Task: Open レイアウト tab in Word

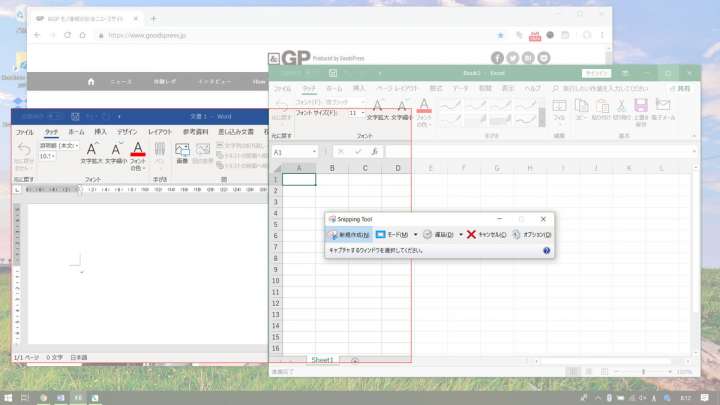Action: pos(159,132)
